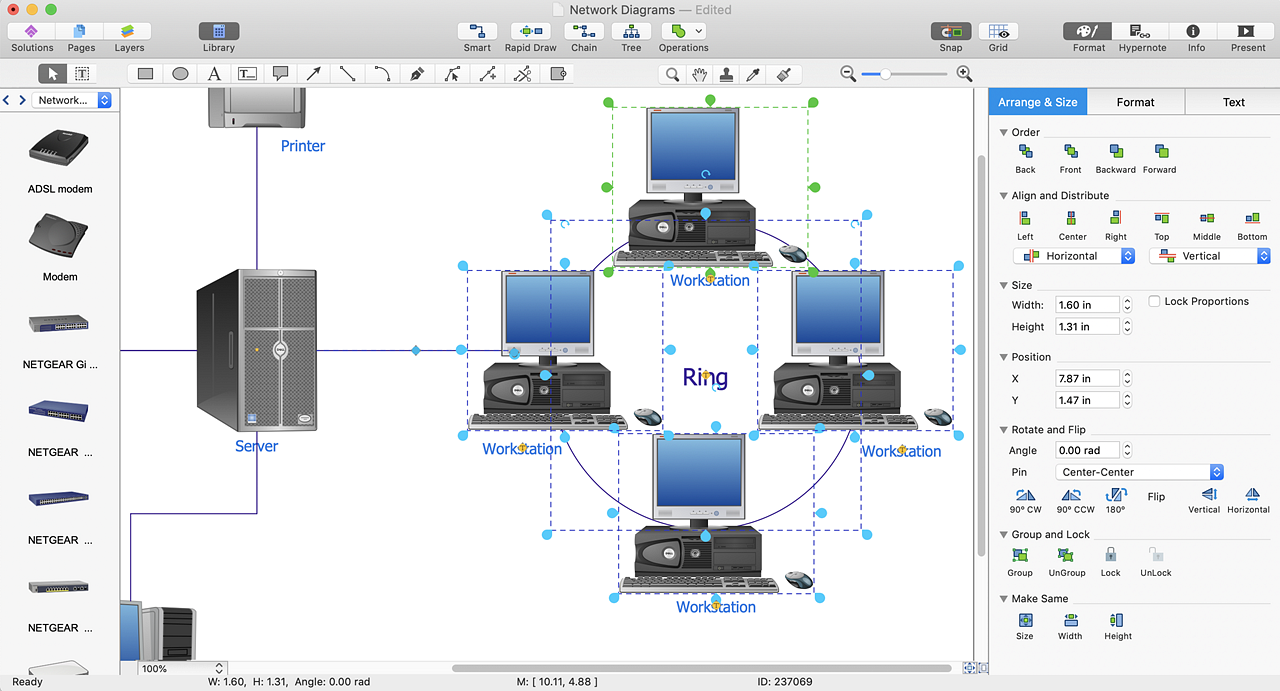The image size is (1280, 691).
Task: Collapse the Align and Distribute section
Action: tap(1004, 196)
